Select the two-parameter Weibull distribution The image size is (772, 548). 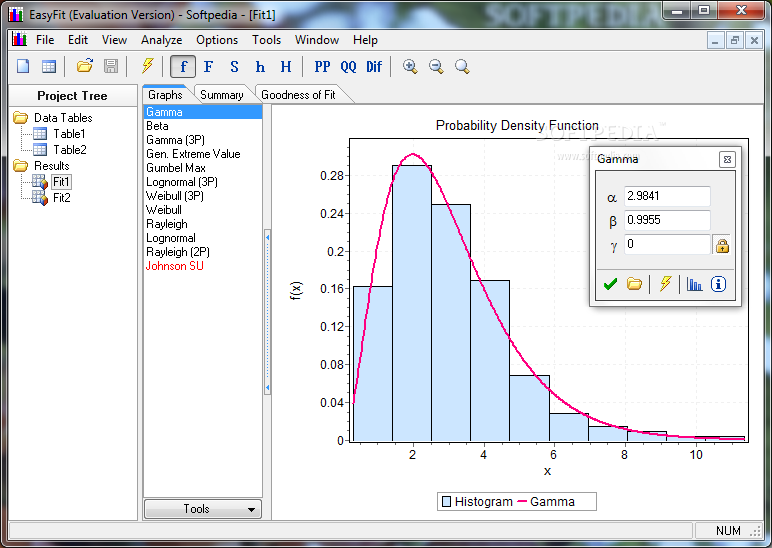[203, 210]
